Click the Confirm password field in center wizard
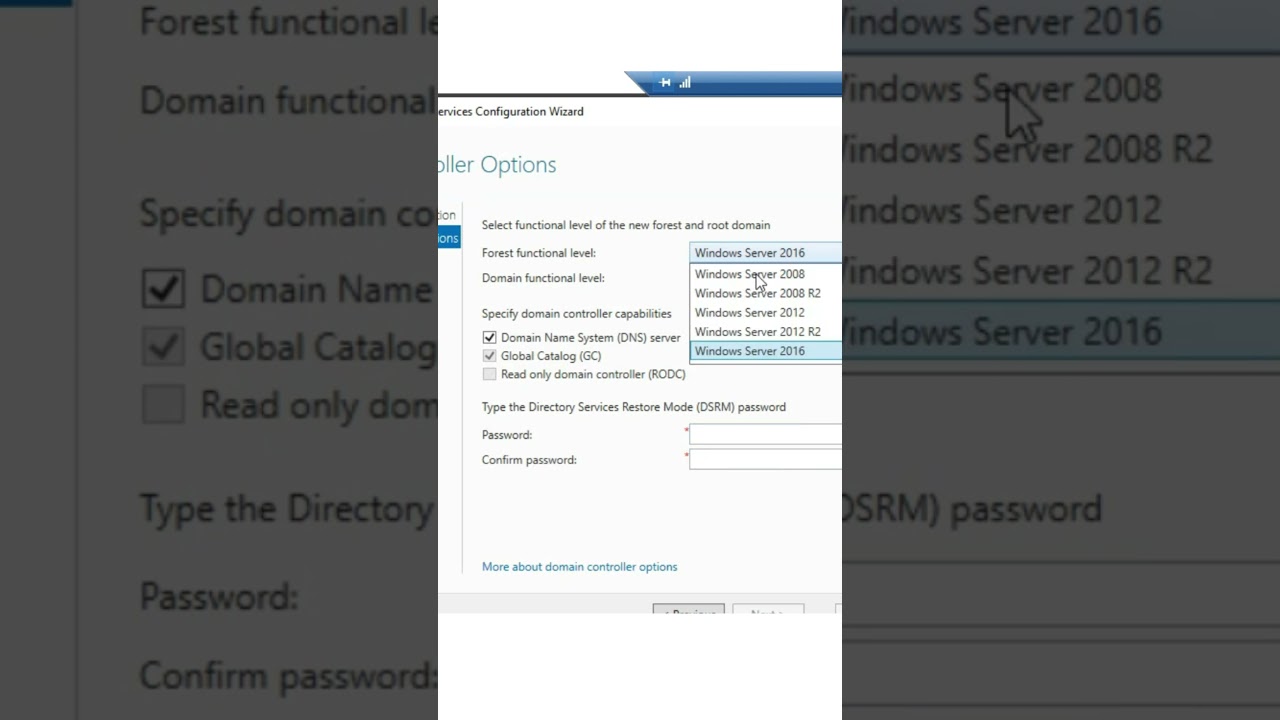Image resolution: width=1280 pixels, height=720 pixels. pos(765,459)
